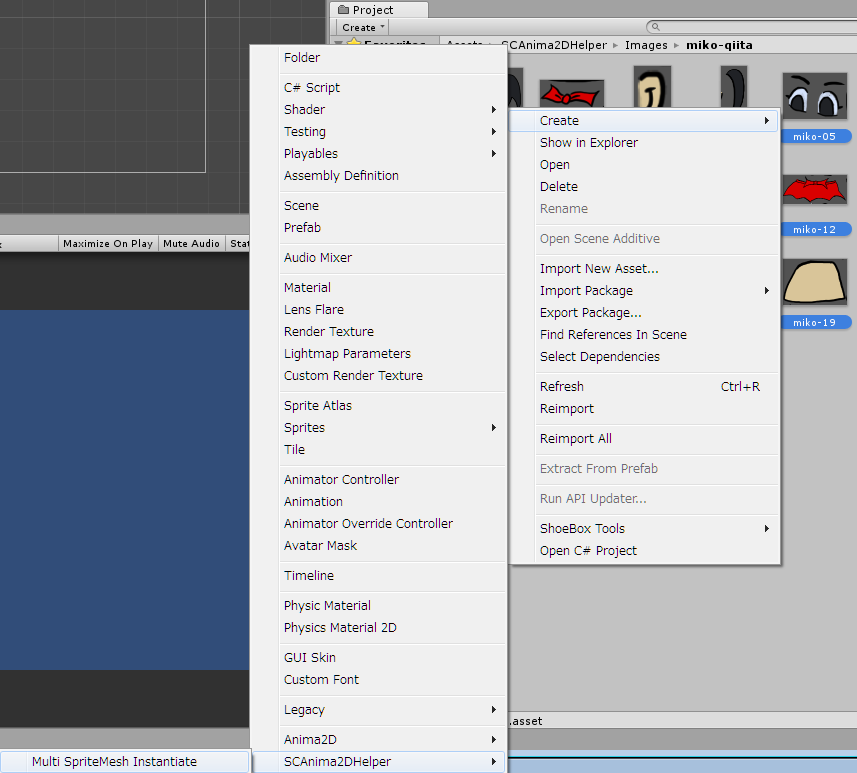
Task: Toggle Maximize On Play
Action: pyautogui.click(x=108, y=243)
